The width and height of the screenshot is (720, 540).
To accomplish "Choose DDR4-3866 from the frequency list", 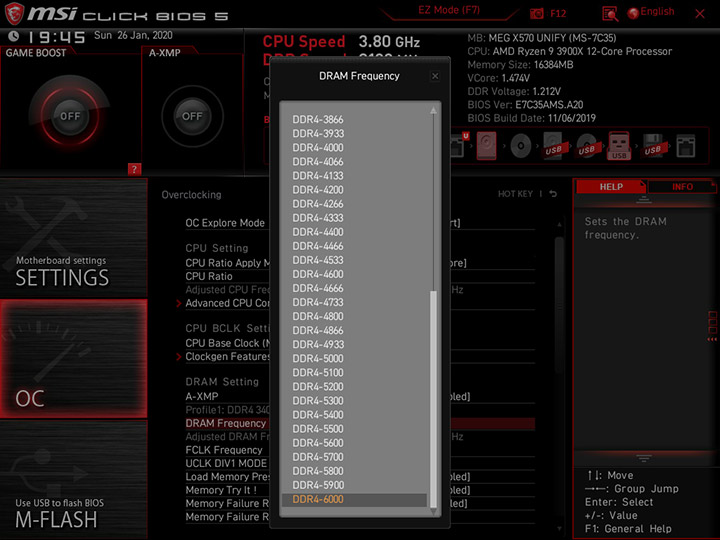I will point(318,119).
